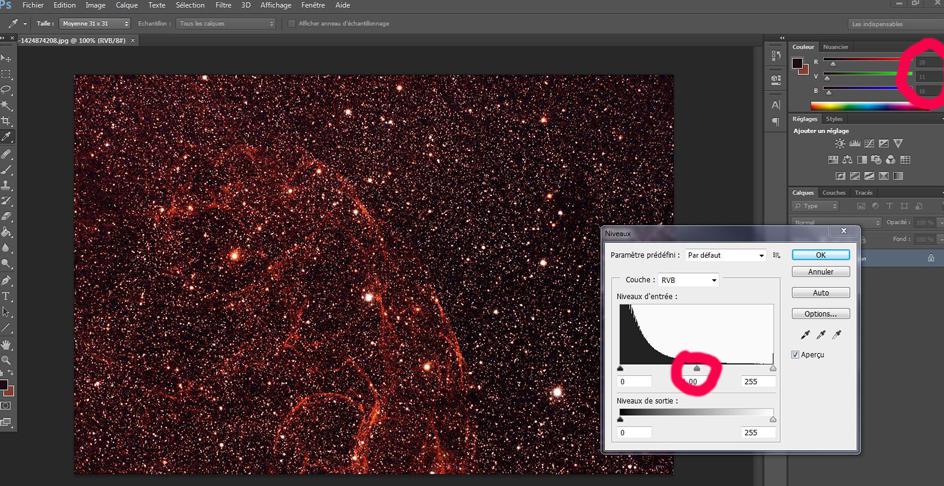
Task: Pick the white point eyedropper in Niveaux
Action: point(836,335)
